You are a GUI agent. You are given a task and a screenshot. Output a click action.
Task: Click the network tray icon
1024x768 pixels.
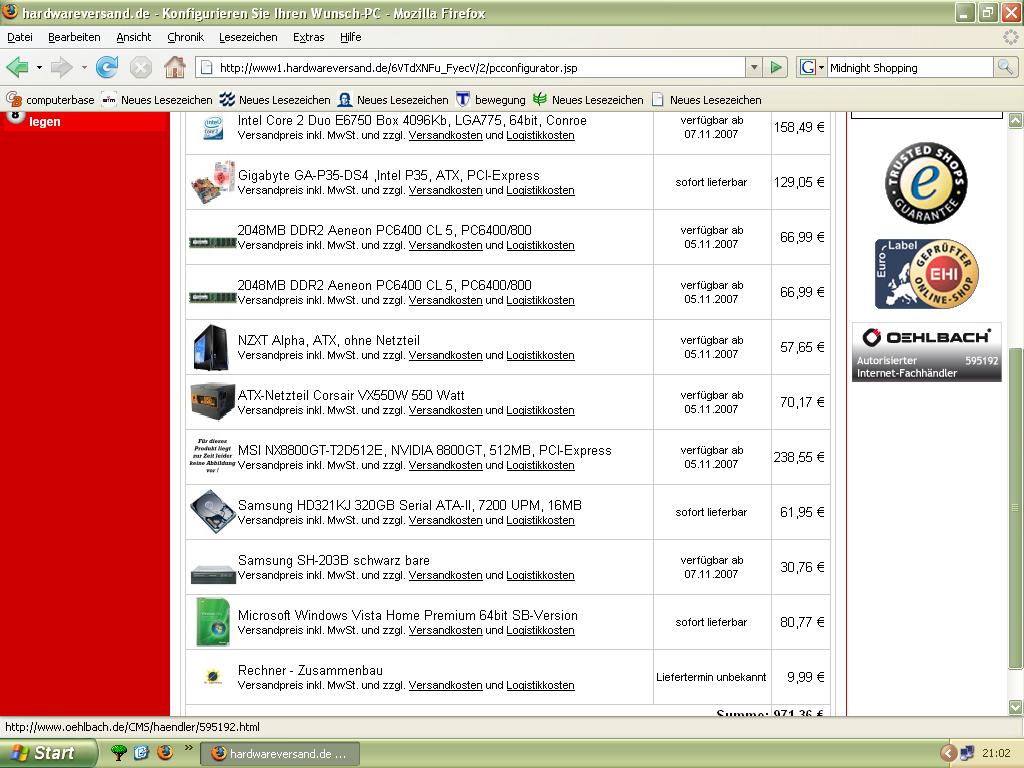(x=968, y=754)
